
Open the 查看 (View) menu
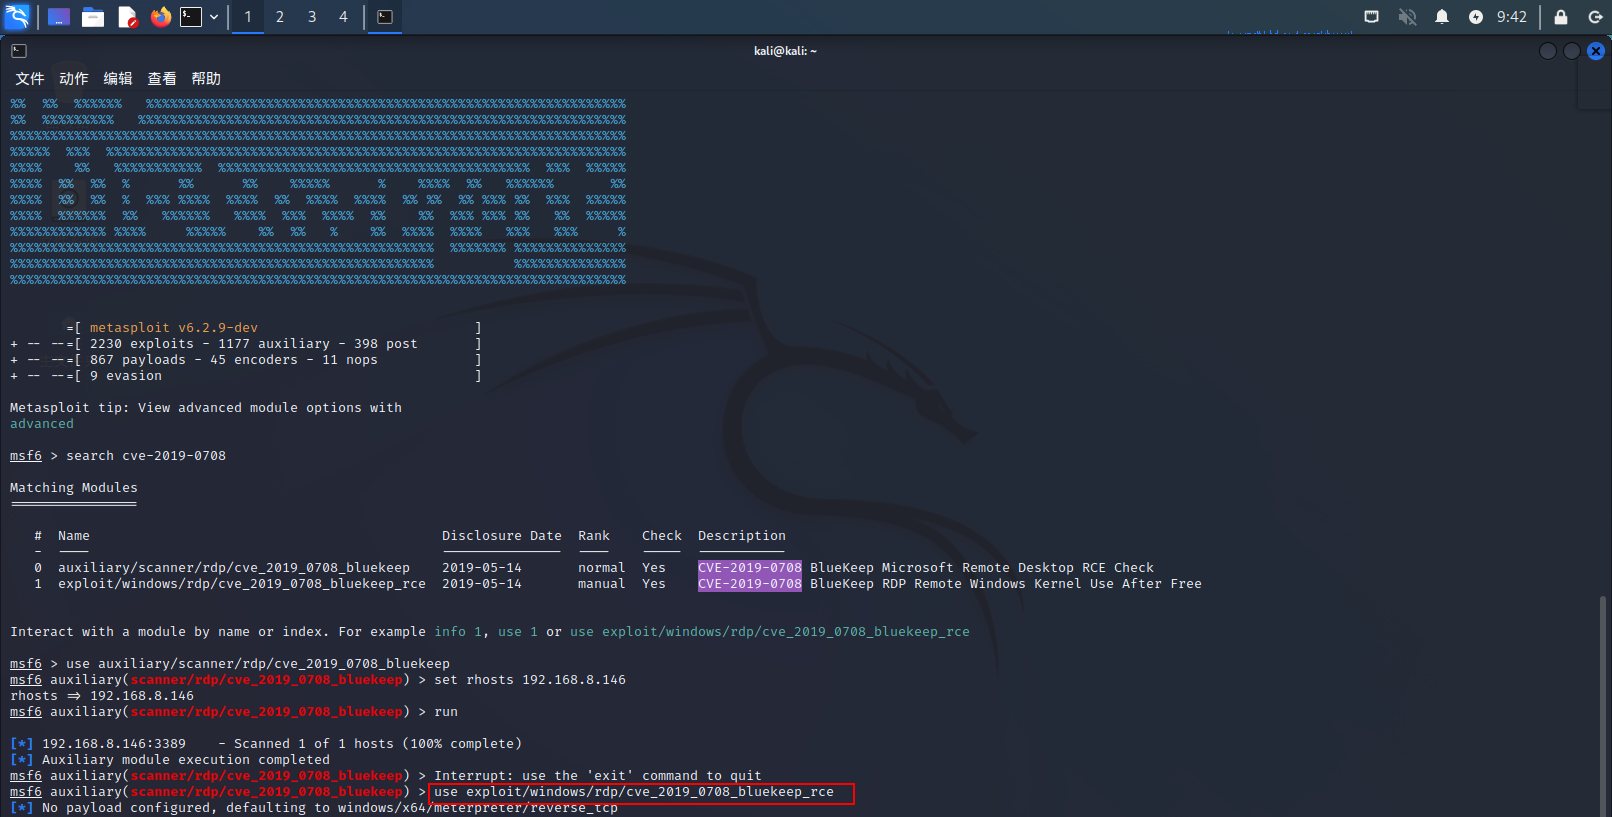162,79
